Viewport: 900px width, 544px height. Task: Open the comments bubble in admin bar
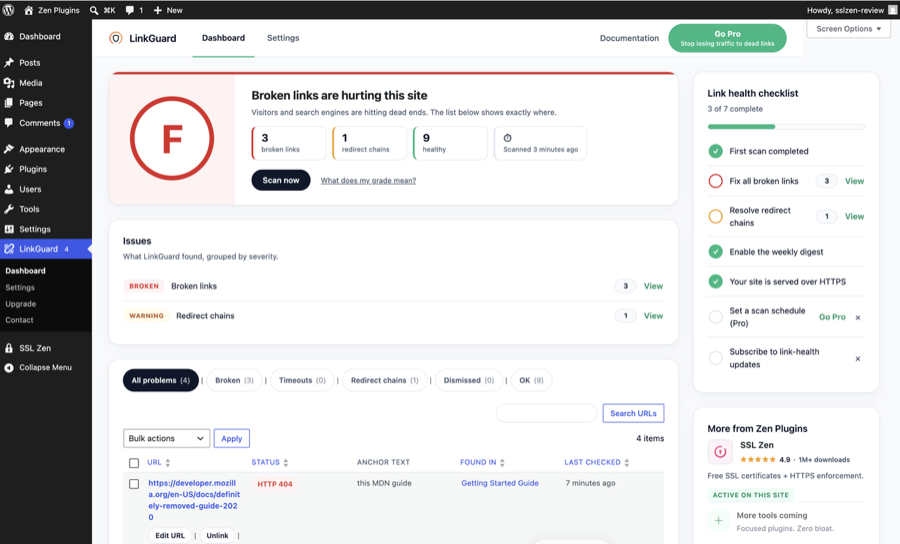130,10
